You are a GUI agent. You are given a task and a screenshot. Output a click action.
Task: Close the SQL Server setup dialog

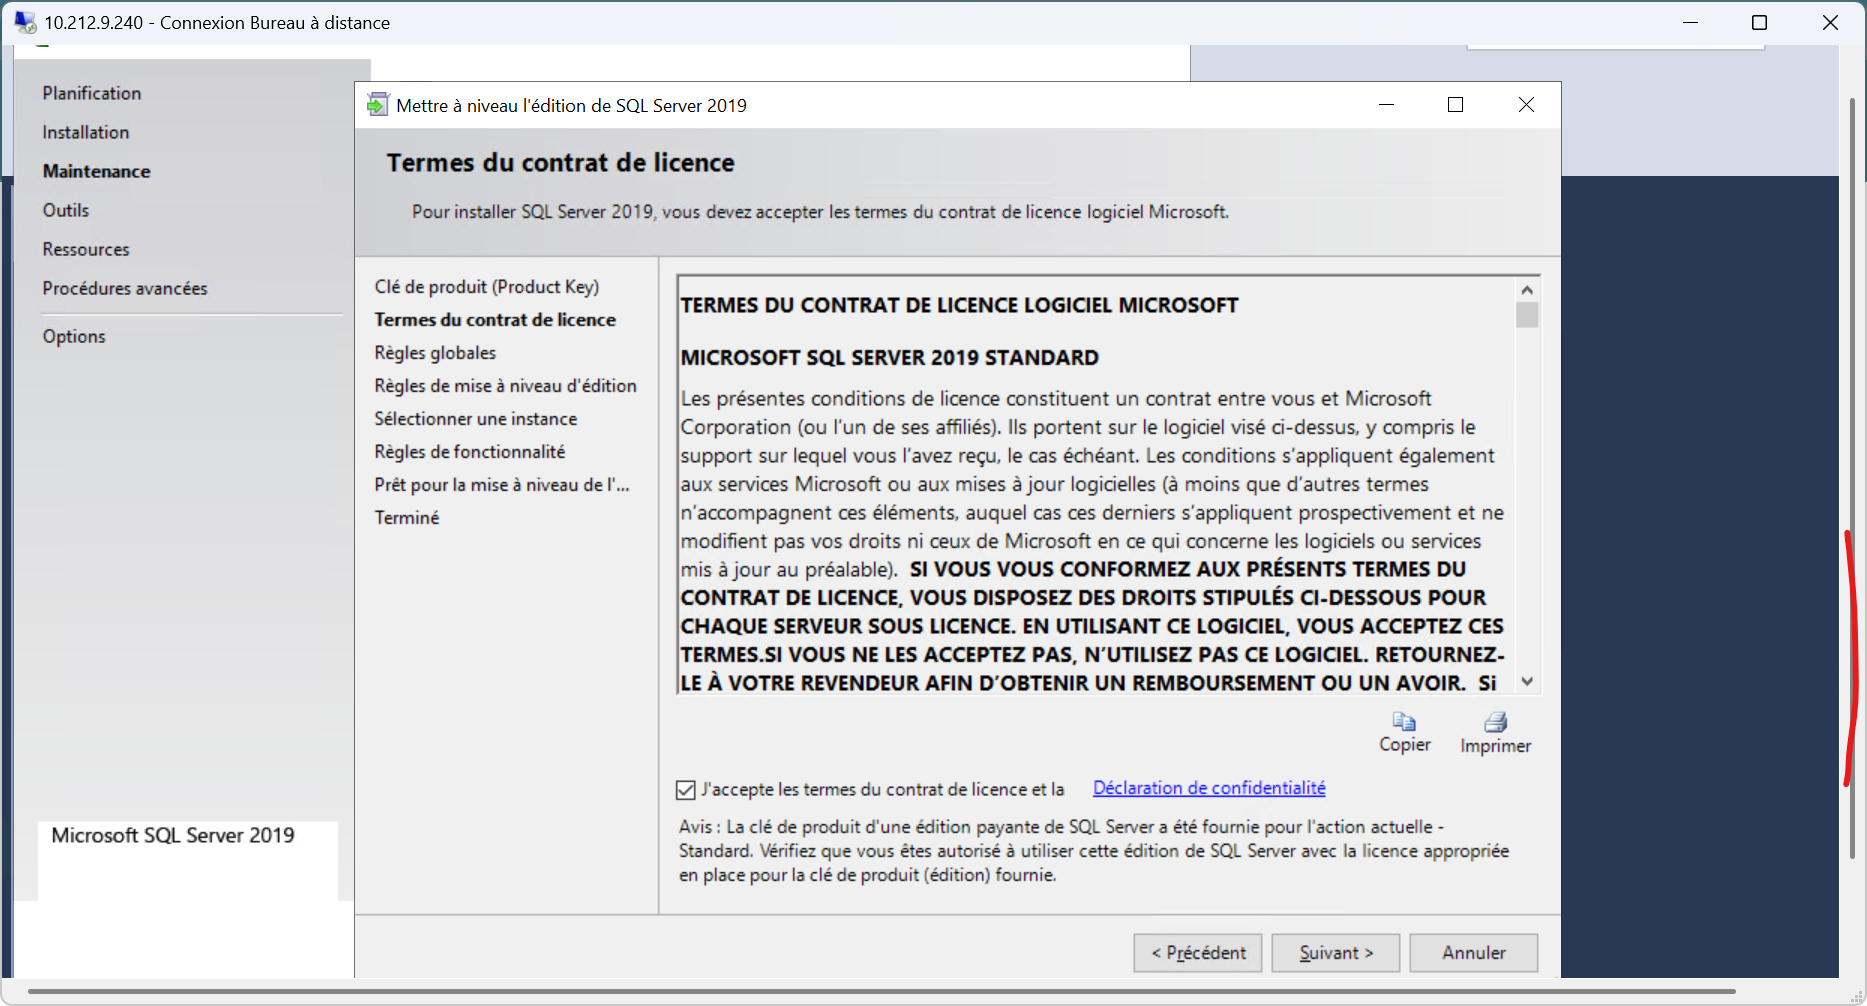(x=1526, y=105)
